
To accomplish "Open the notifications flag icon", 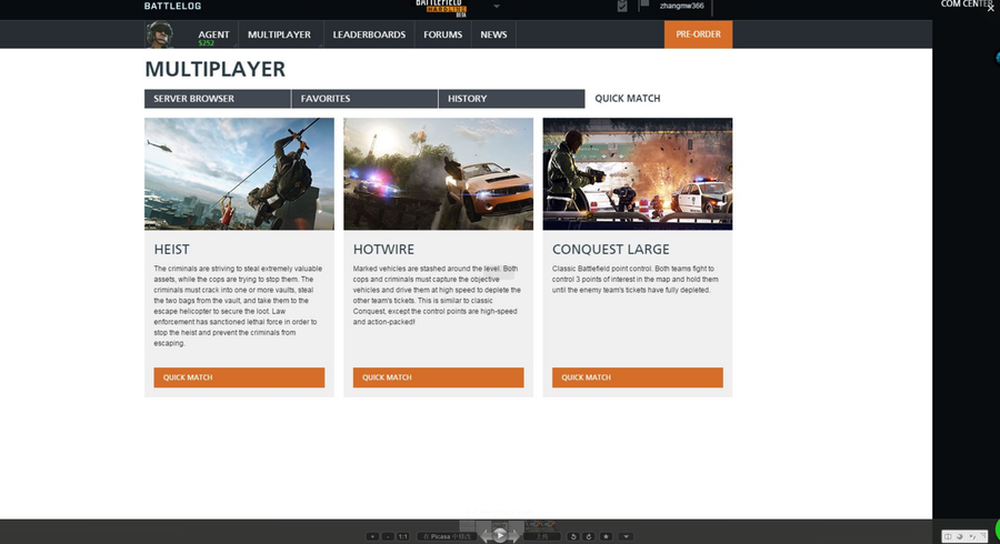I will tap(644, 5).
